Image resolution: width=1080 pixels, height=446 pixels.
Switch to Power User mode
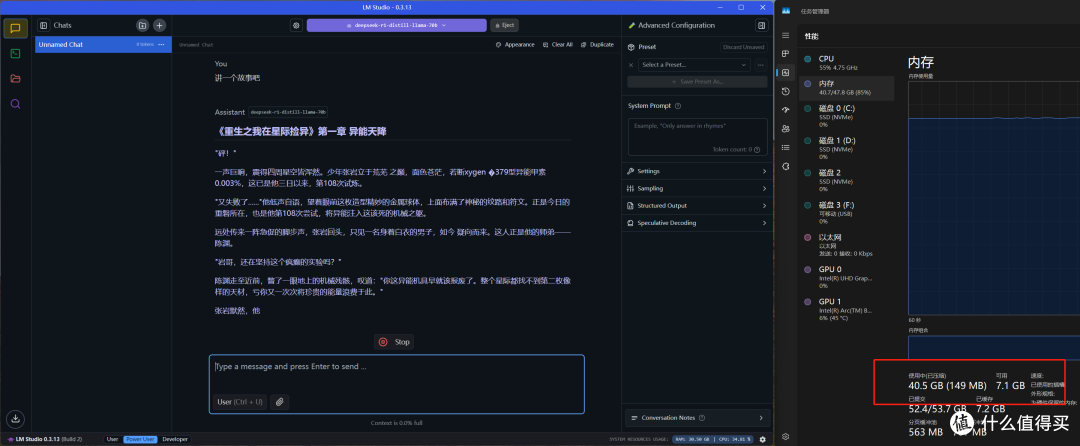click(x=139, y=439)
